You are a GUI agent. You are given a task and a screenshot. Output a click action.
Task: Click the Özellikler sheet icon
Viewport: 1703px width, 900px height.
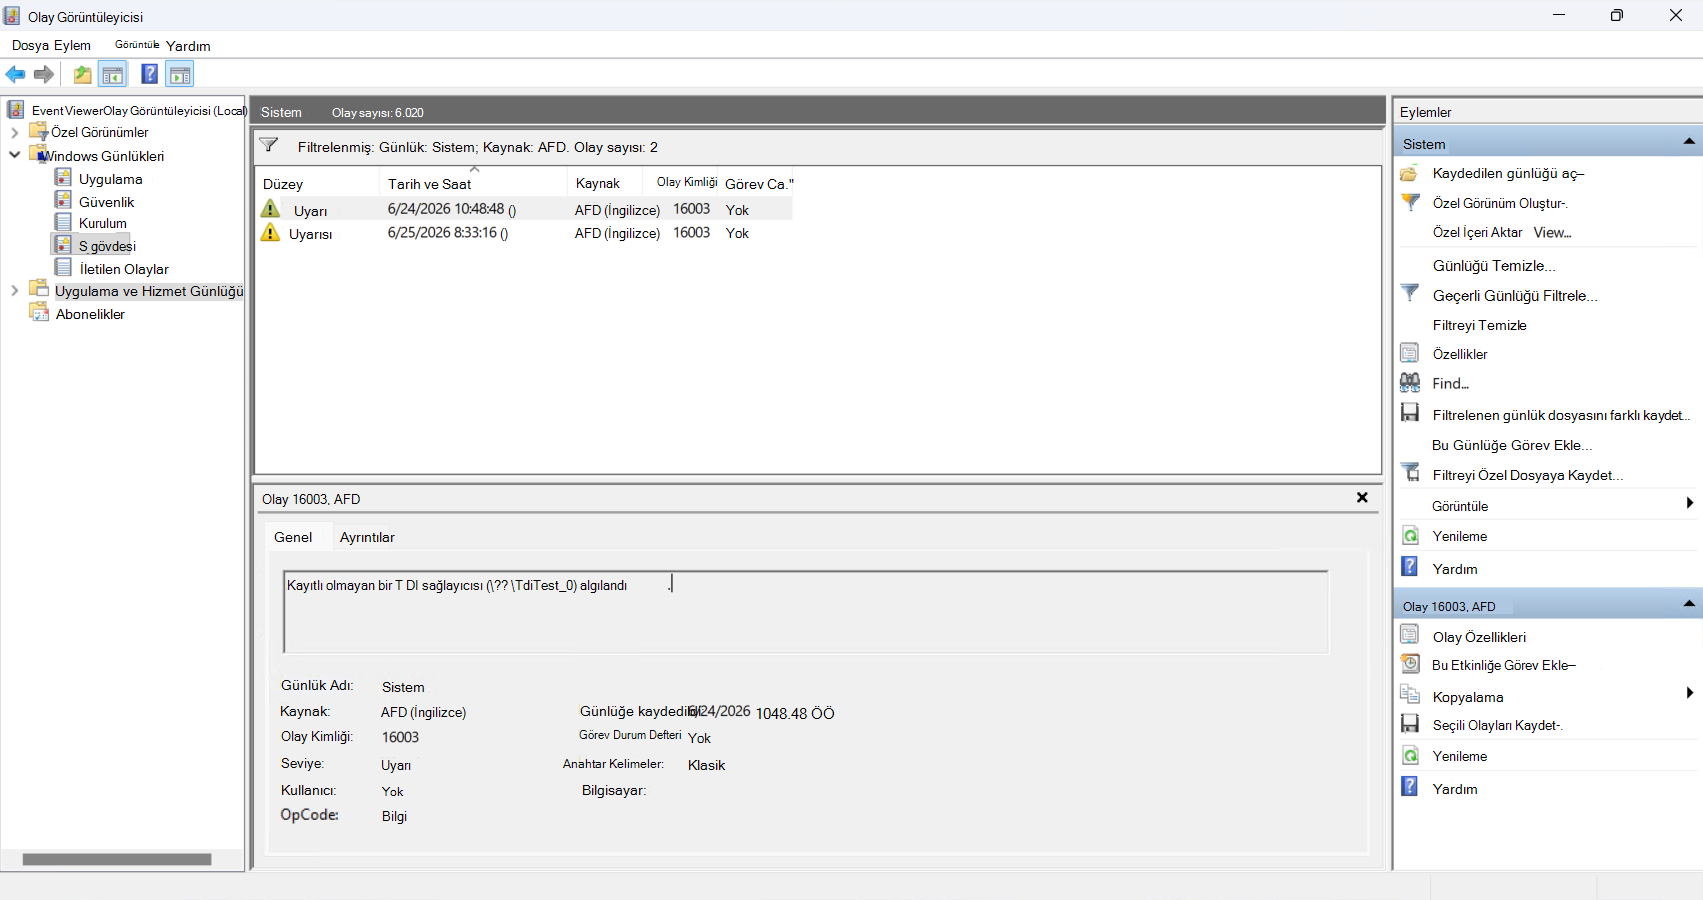click(x=1410, y=353)
